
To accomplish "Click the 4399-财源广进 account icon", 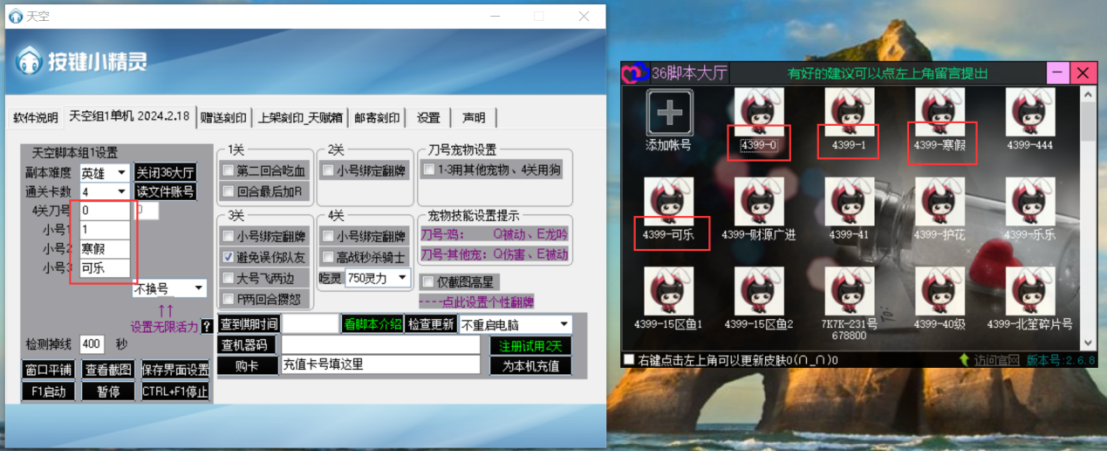I will [x=758, y=201].
